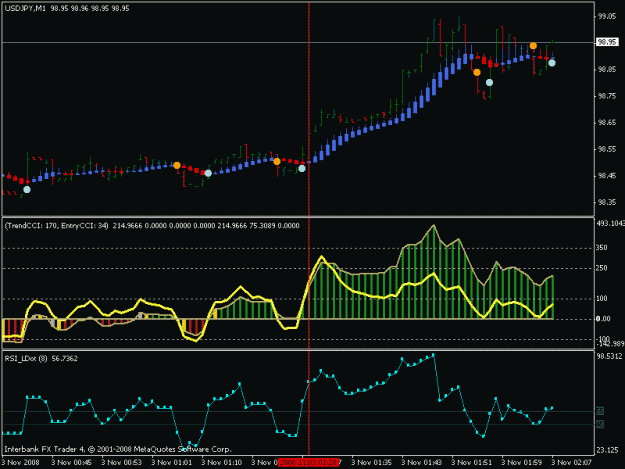Click the light-blue dot beside the red crosshair line

[302, 169]
